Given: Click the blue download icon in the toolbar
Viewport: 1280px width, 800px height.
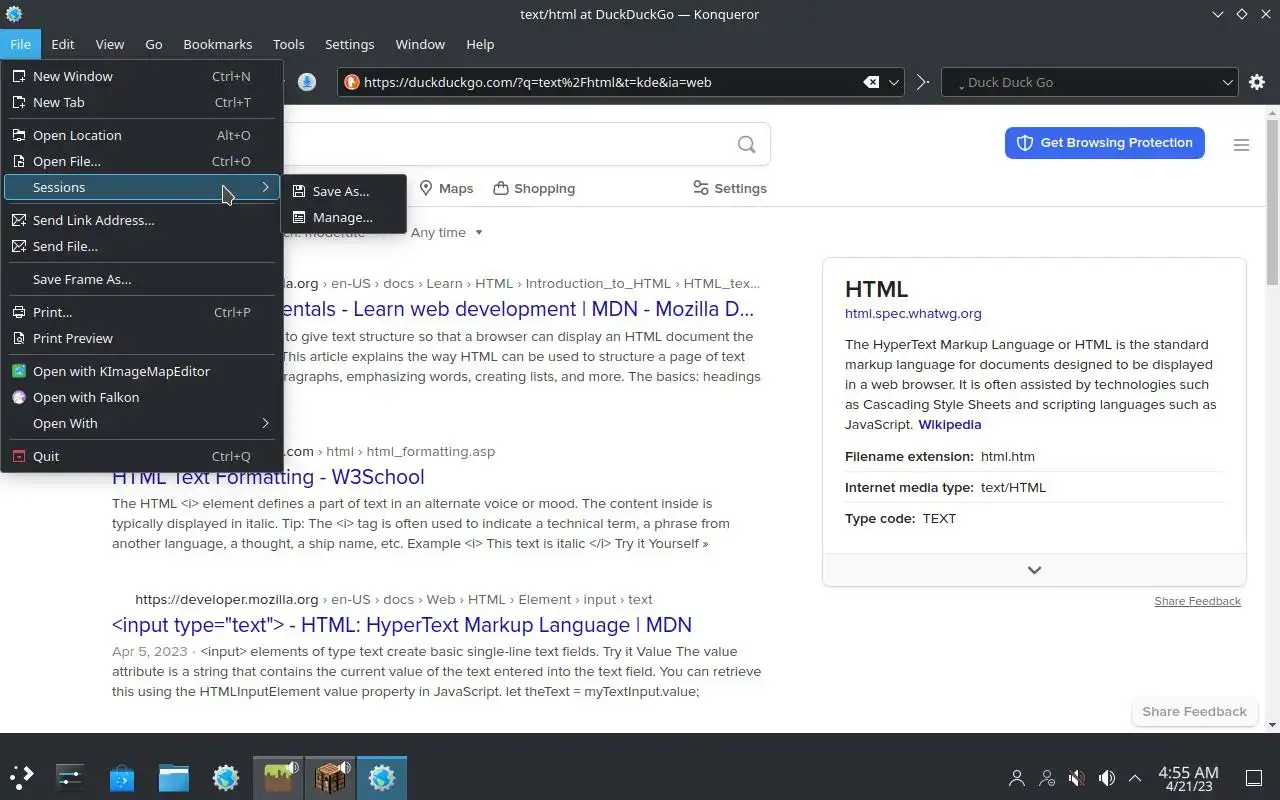Looking at the screenshot, I should (307, 82).
